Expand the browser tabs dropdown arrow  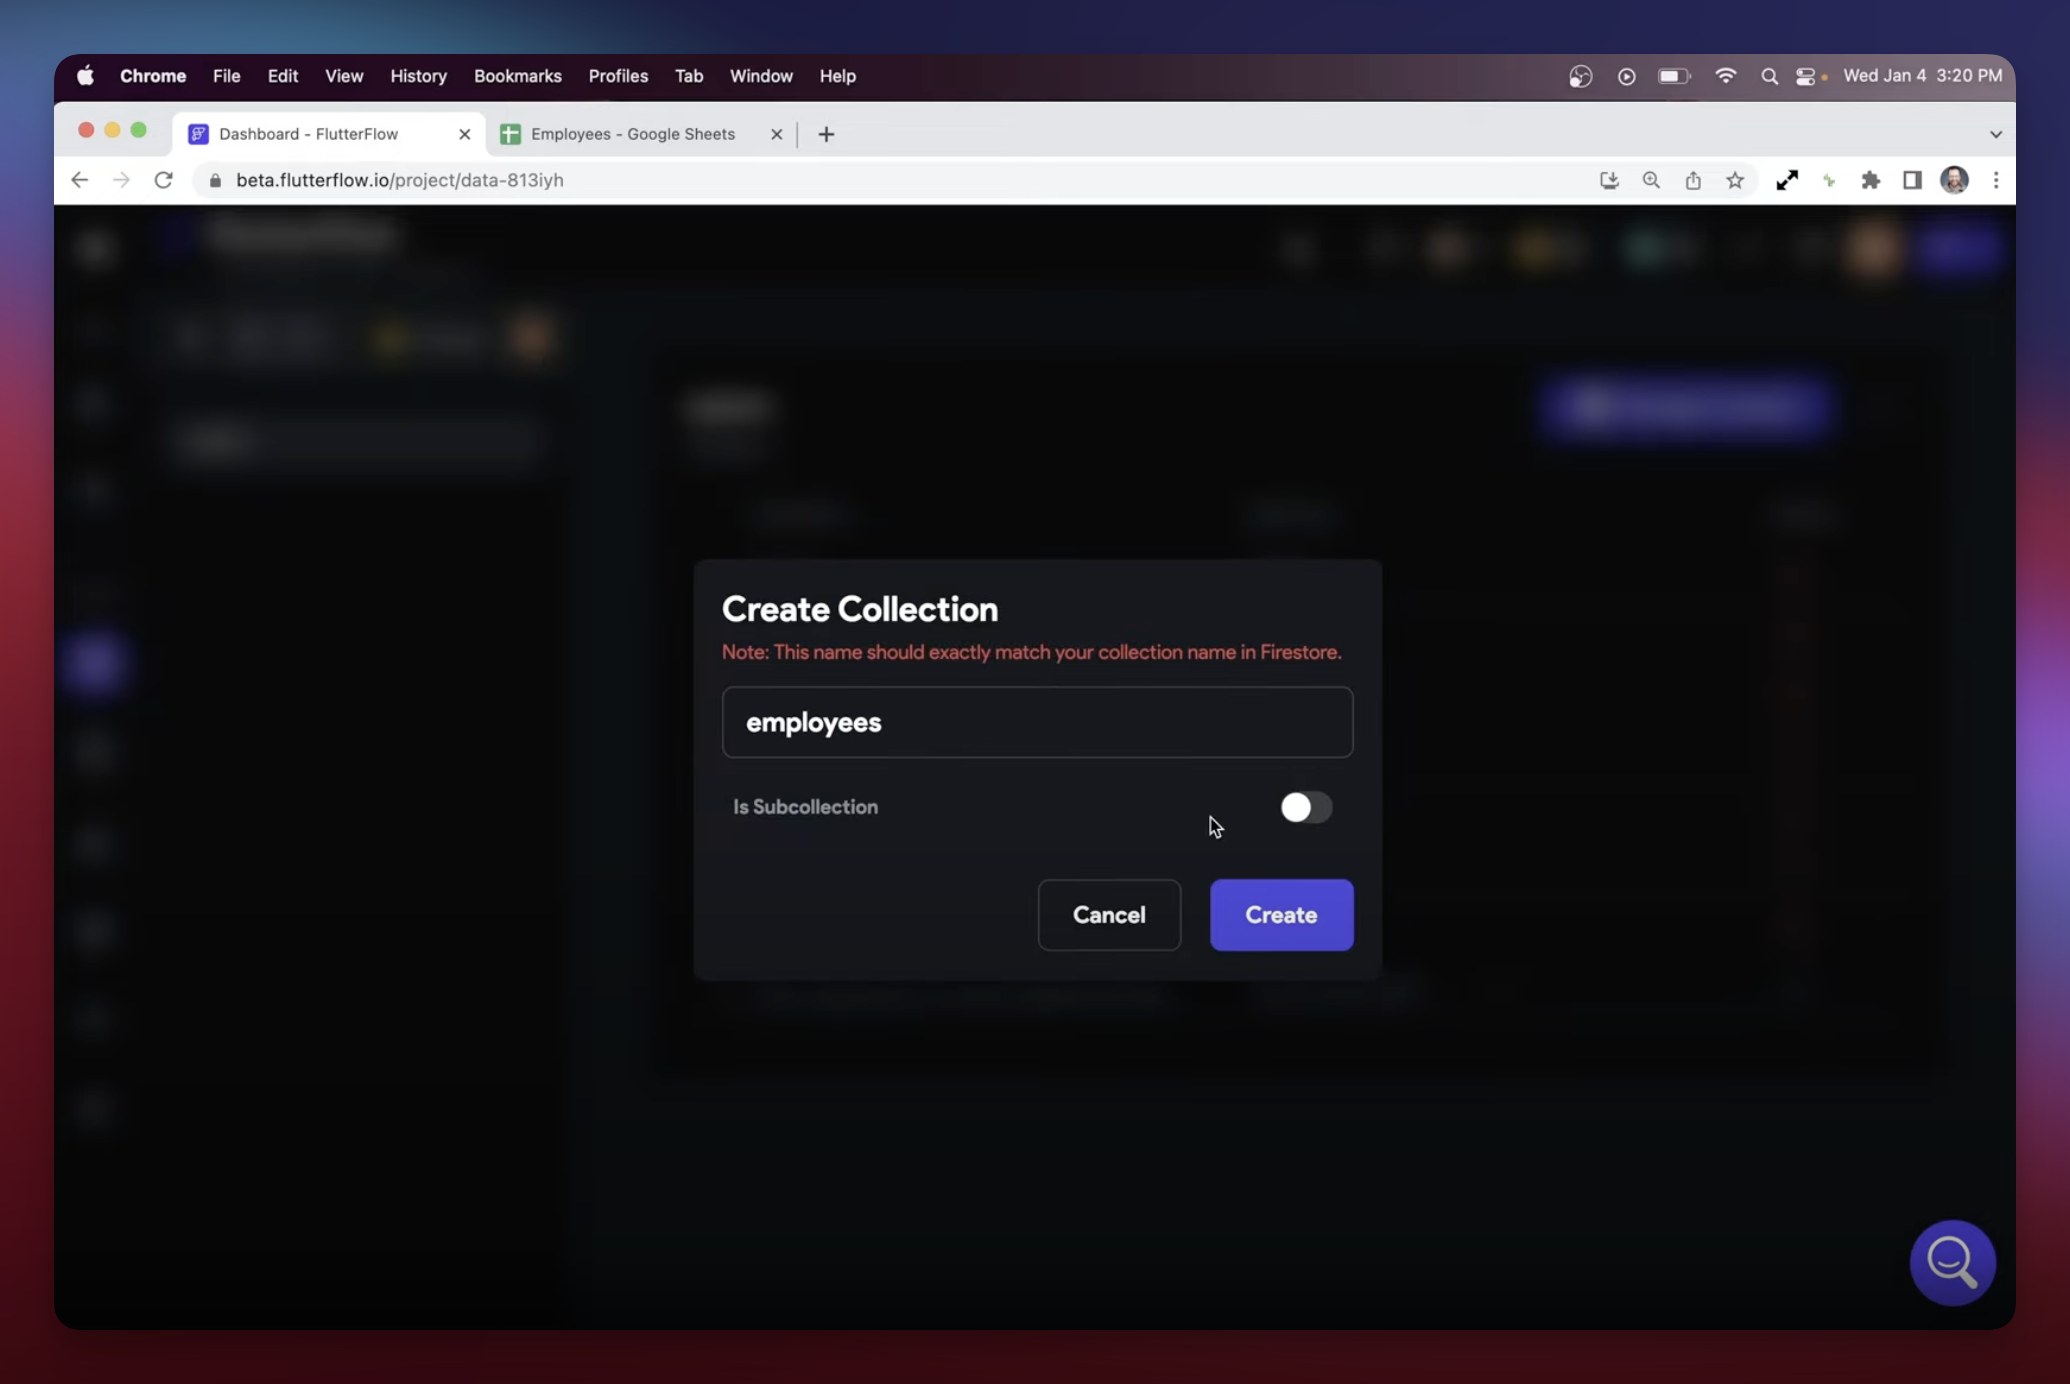[x=1996, y=134]
